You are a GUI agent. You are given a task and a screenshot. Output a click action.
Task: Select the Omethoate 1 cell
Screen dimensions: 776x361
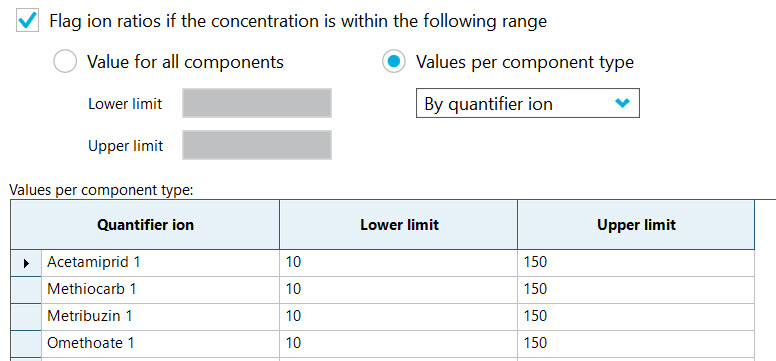pyautogui.click(x=160, y=343)
